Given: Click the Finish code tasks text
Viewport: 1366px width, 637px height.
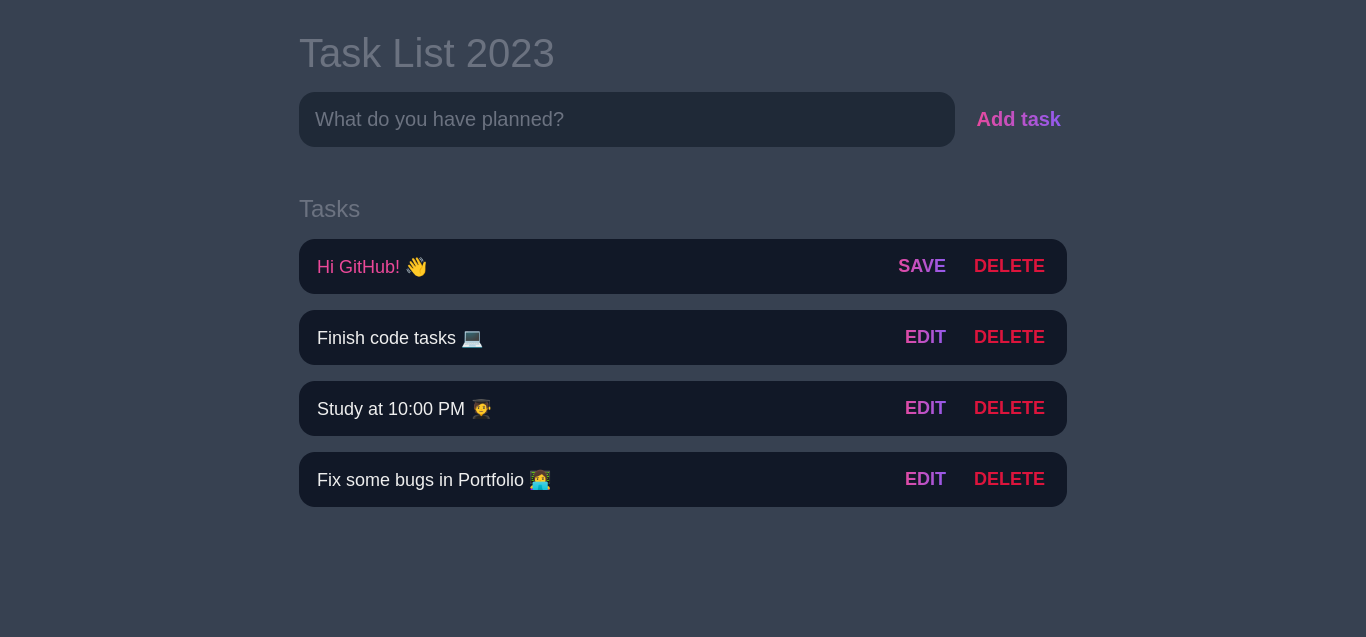Looking at the screenshot, I should coord(386,338).
